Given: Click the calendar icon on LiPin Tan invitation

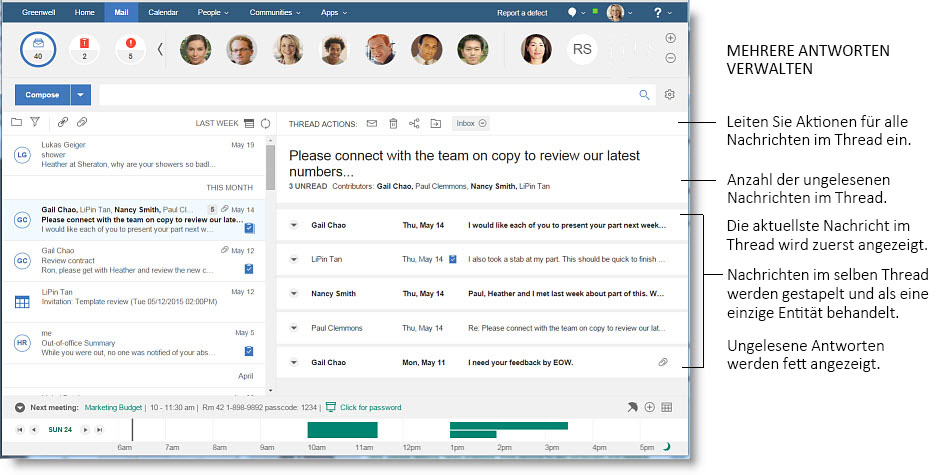Looking at the screenshot, I should pyautogui.click(x=22, y=302).
